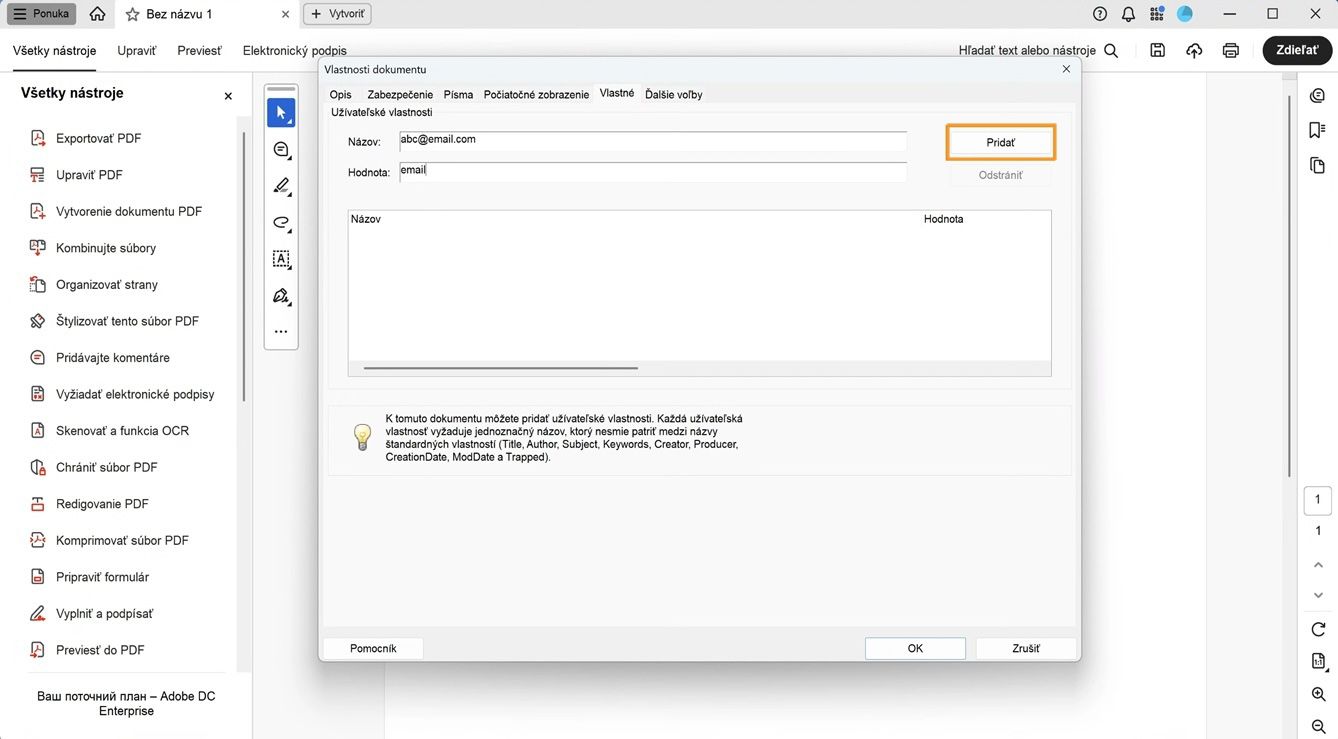The height and width of the screenshot is (739, 1338).
Task: Go to the Home icon
Action: tap(97, 14)
